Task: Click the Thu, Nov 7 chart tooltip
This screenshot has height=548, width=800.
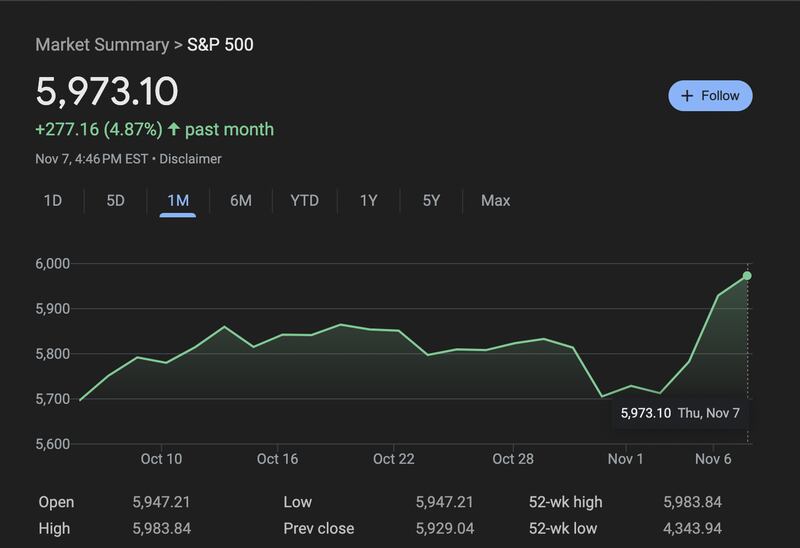Action: tap(682, 412)
